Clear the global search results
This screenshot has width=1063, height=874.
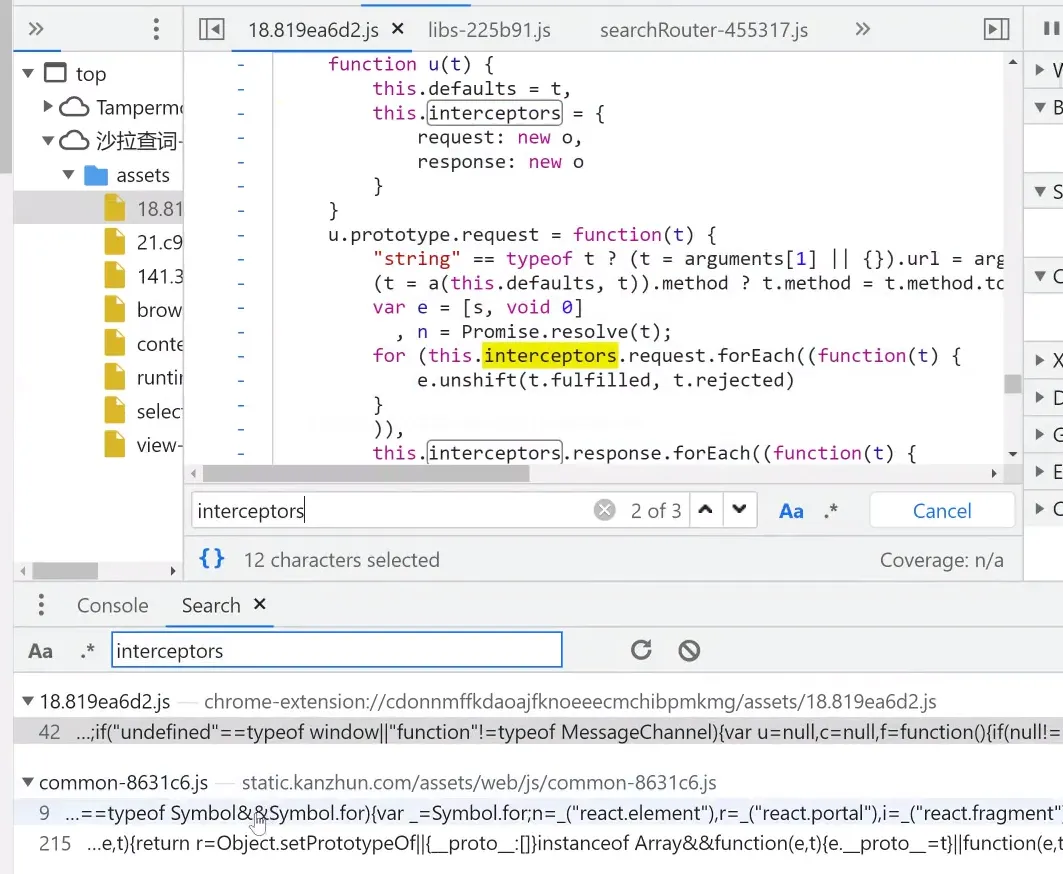click(689, 650)
